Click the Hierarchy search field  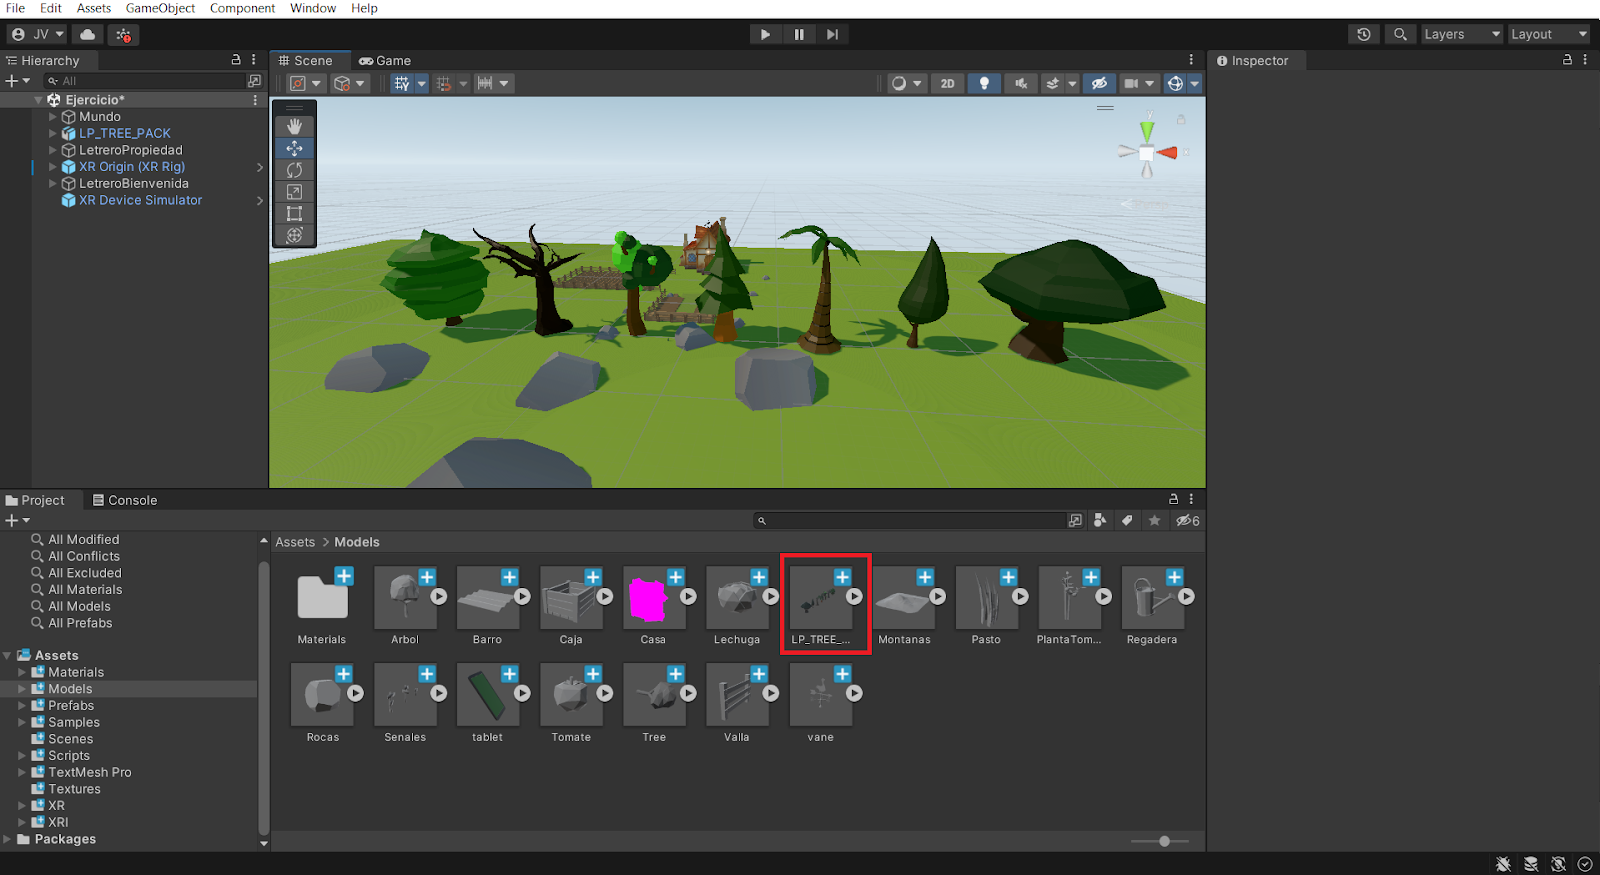145,81
